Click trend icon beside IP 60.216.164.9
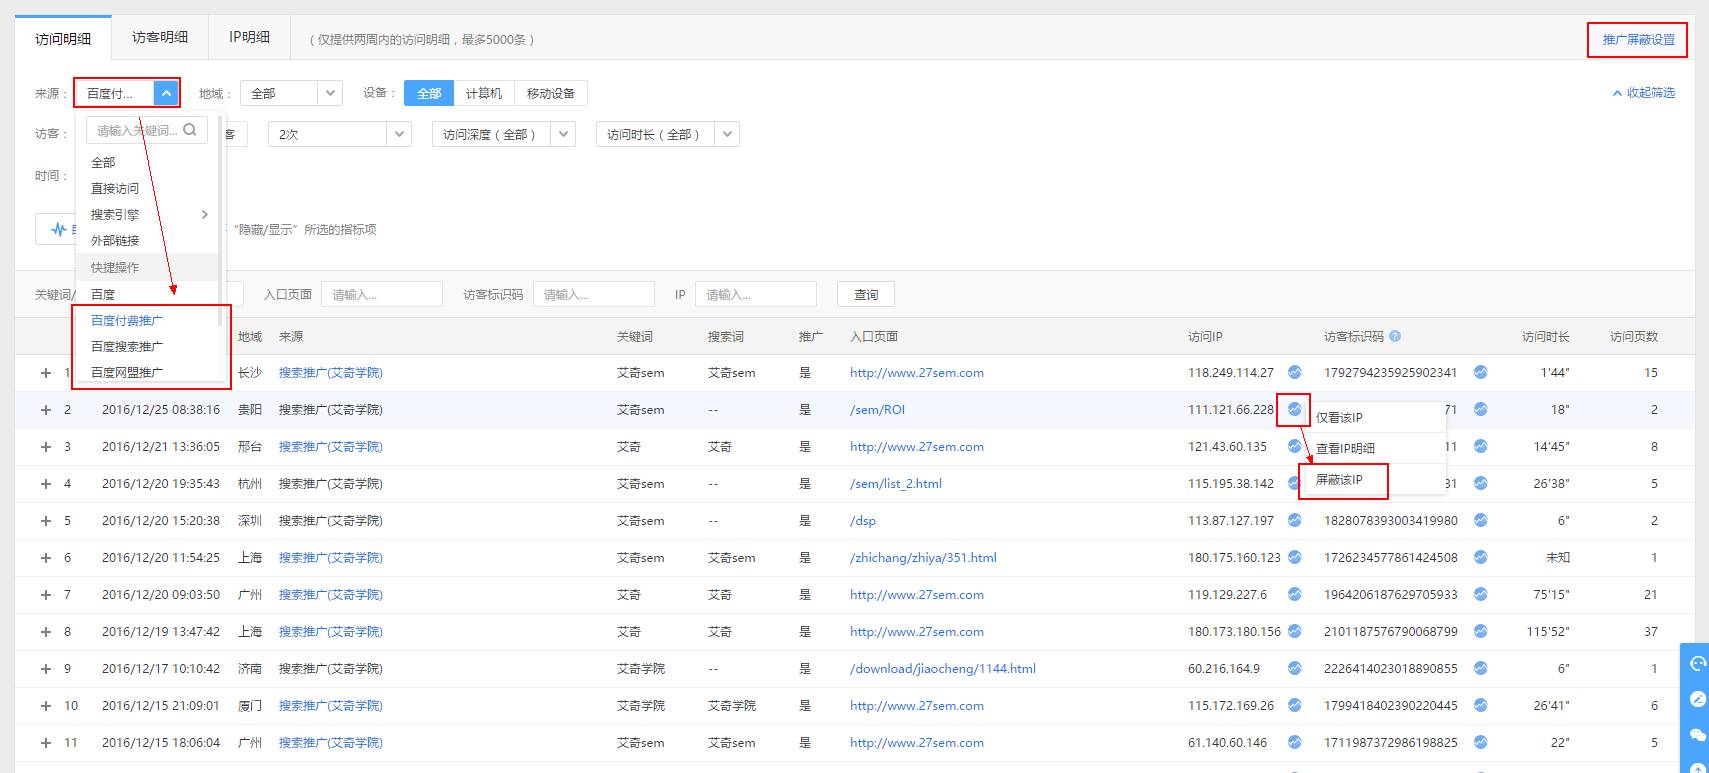Screen dimensions: 1709x773 [x=1295, y=668]
